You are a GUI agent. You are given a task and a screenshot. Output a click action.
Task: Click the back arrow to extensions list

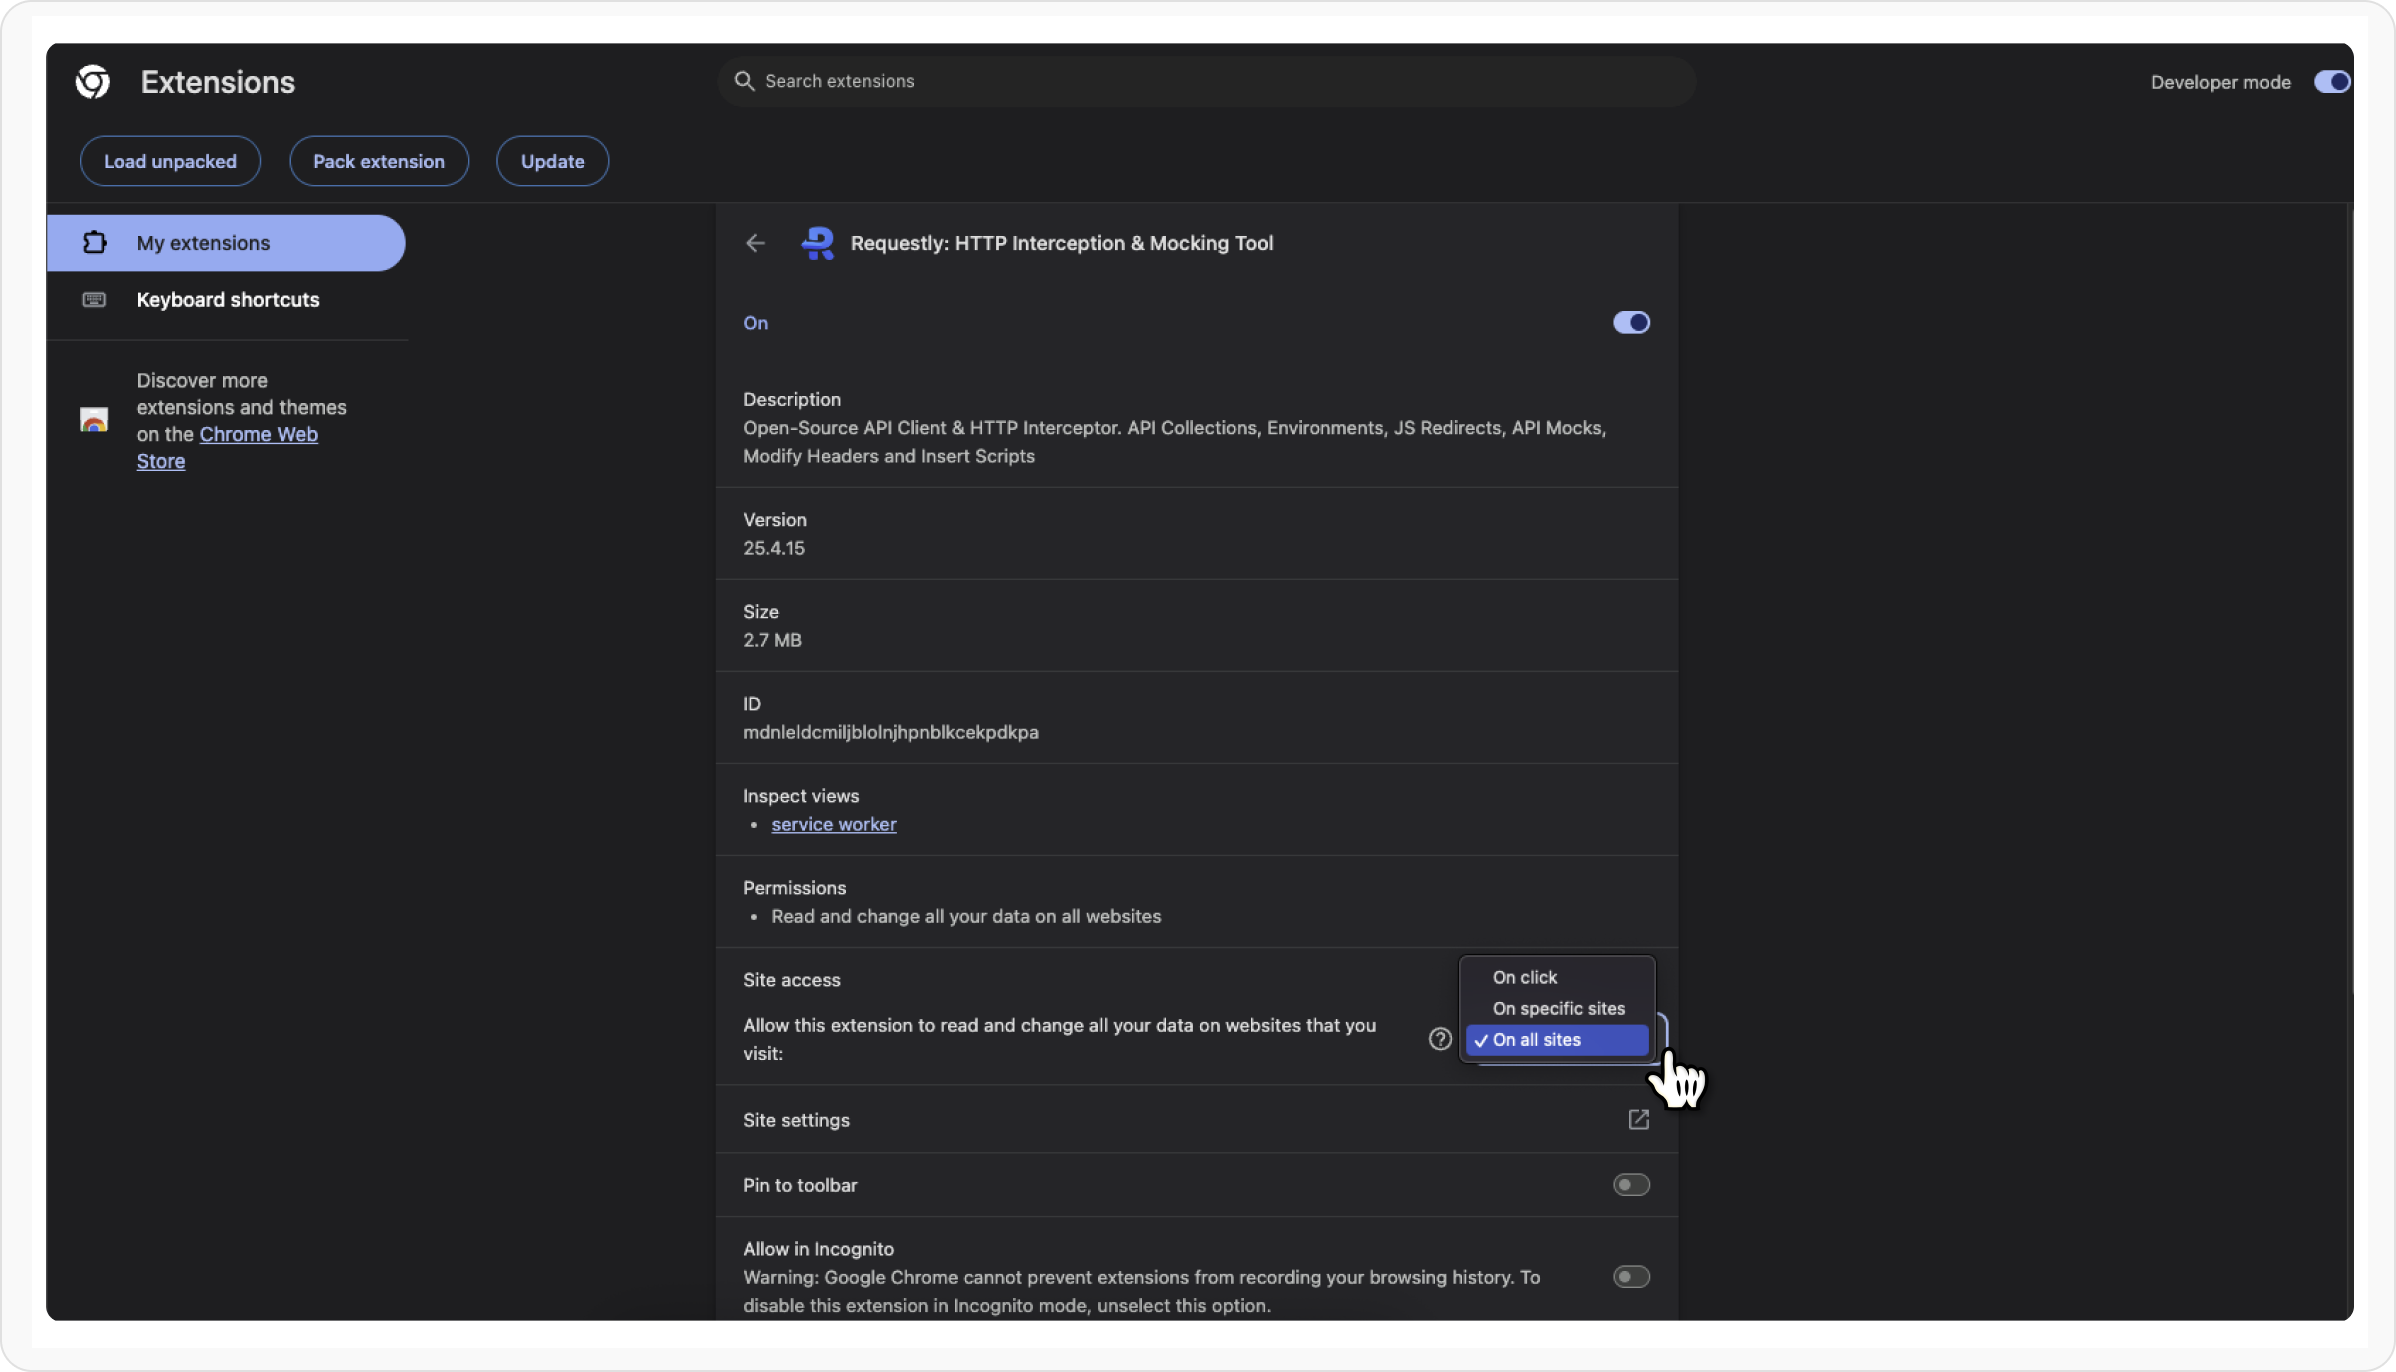(755, 243)
